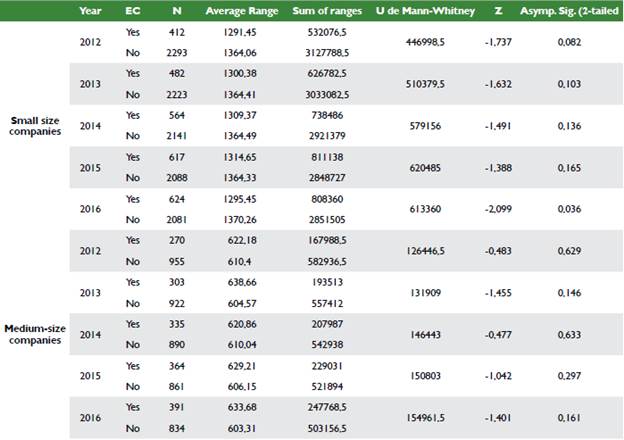Click the EC column header
Viewport: 624px width, 440px height.
point(133,10)
